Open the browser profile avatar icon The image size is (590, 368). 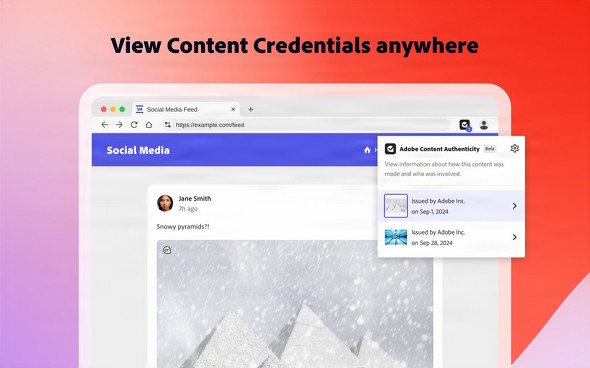[484, 125]
